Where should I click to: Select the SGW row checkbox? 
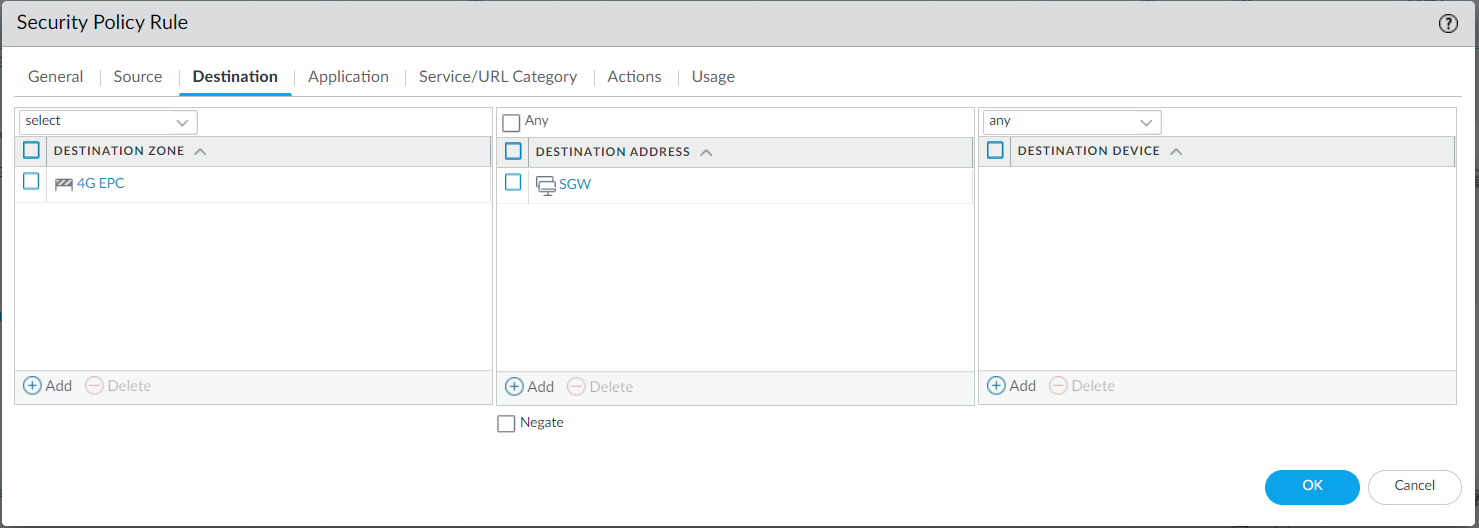pos(513,183)
